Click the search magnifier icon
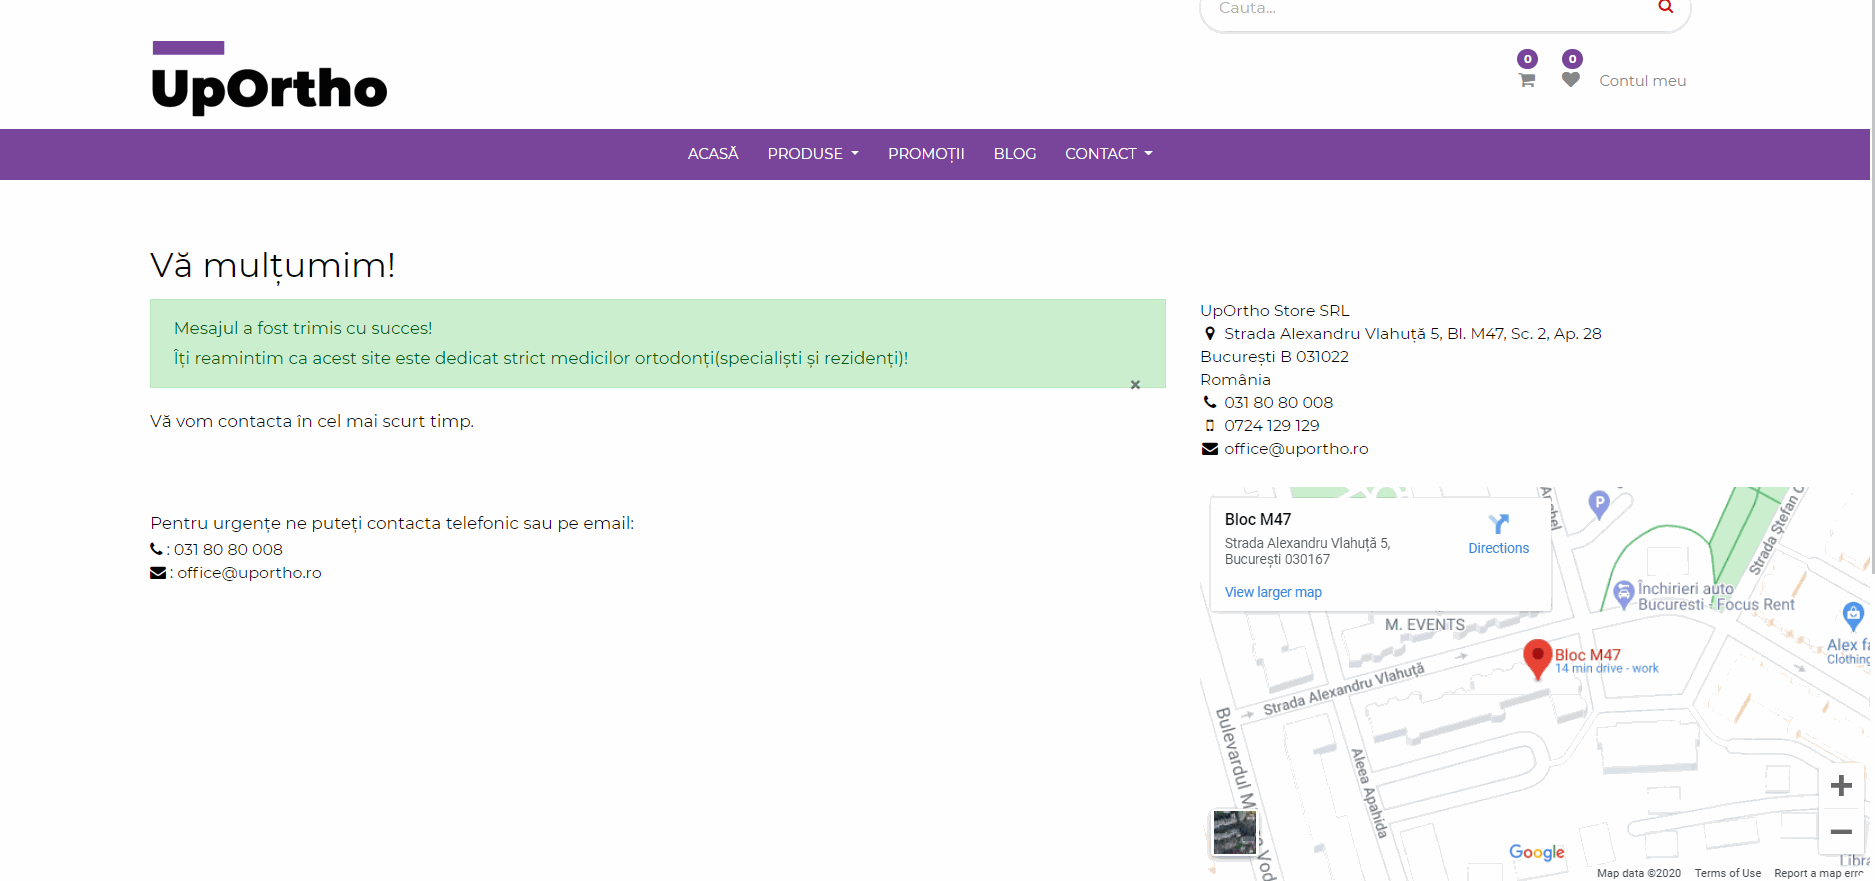This screenshot has height=881, width=1875. tap(1665, 7)
